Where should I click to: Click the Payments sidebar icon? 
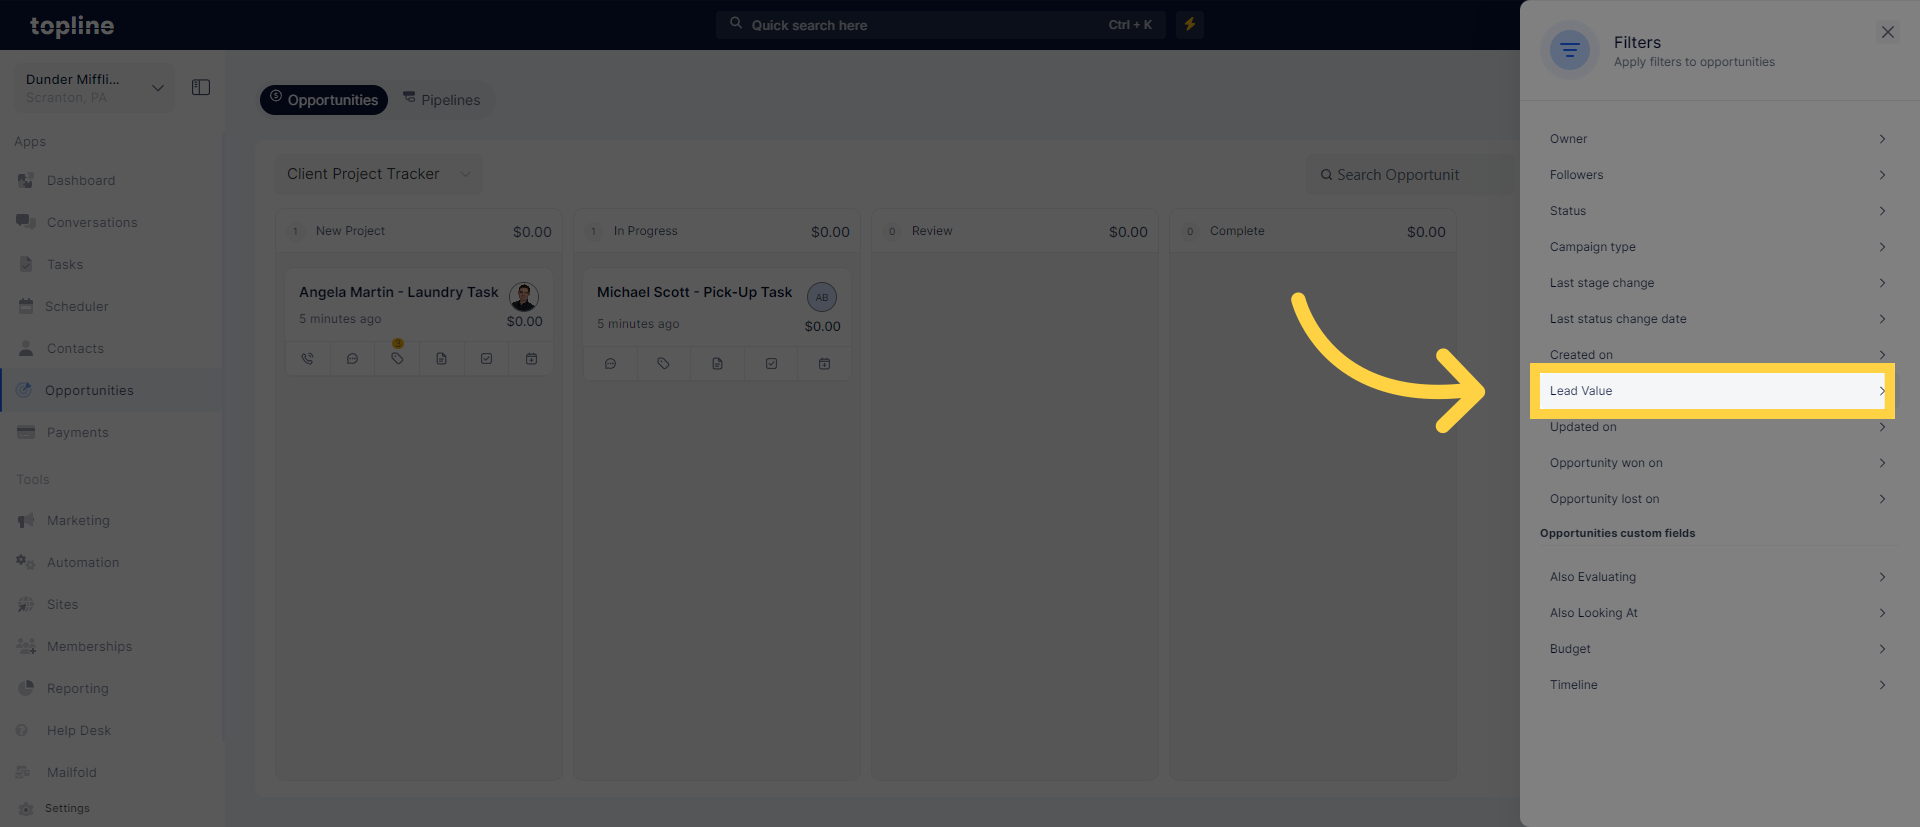[26, 432]
